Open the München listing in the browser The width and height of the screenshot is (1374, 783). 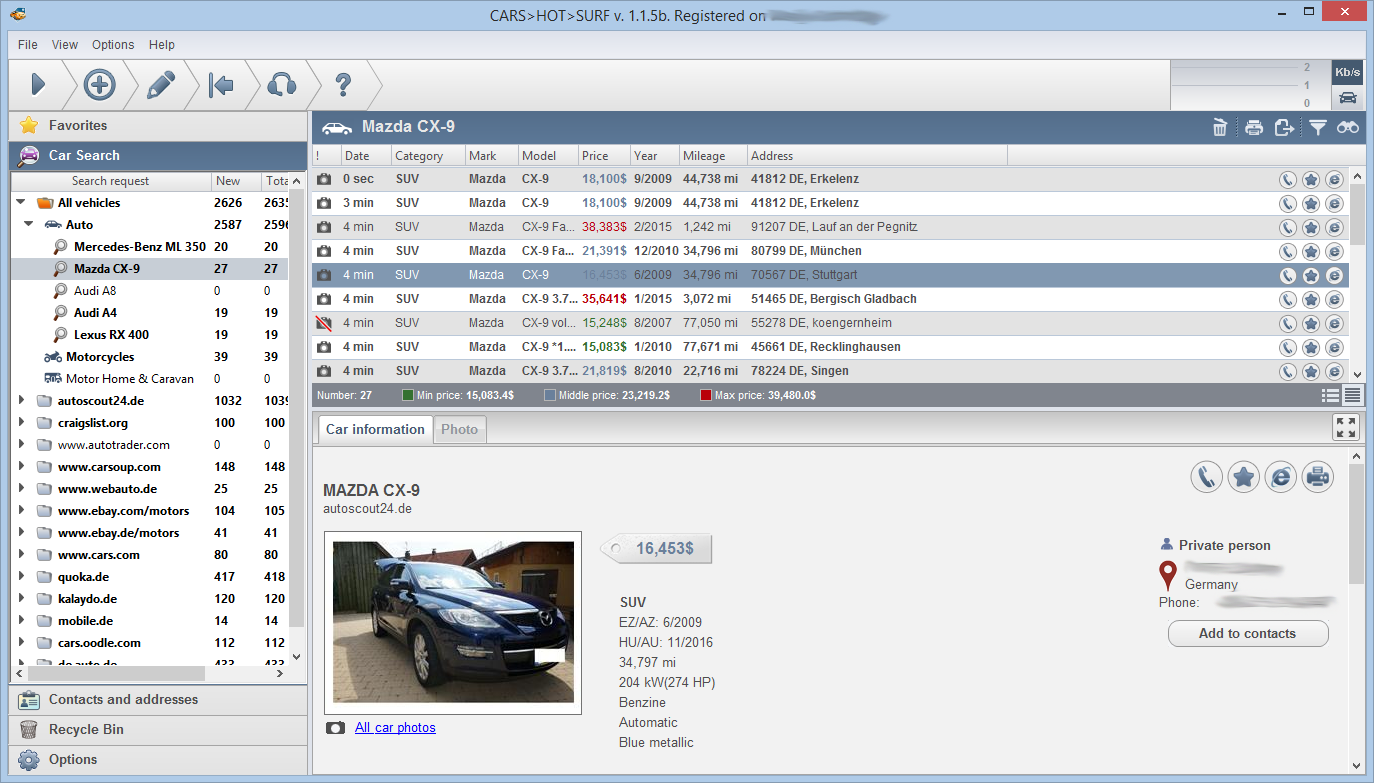click(x=1334, y=251)
